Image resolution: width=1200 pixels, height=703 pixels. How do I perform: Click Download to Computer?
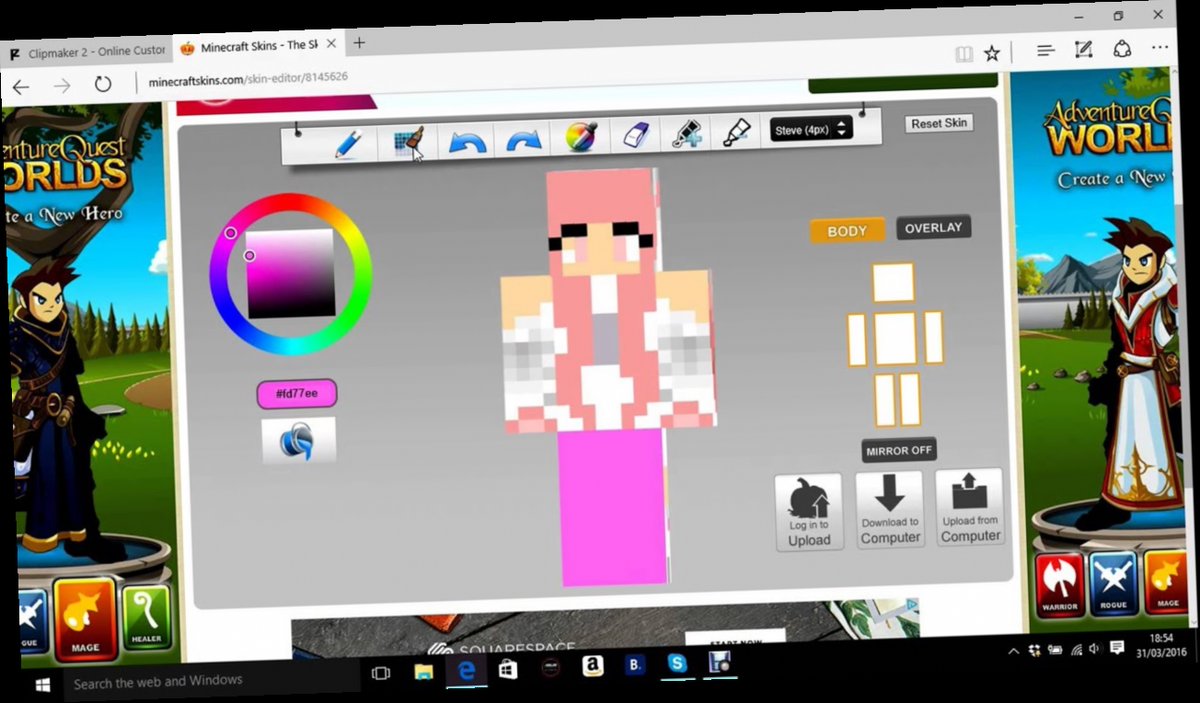tap(889, 508)
